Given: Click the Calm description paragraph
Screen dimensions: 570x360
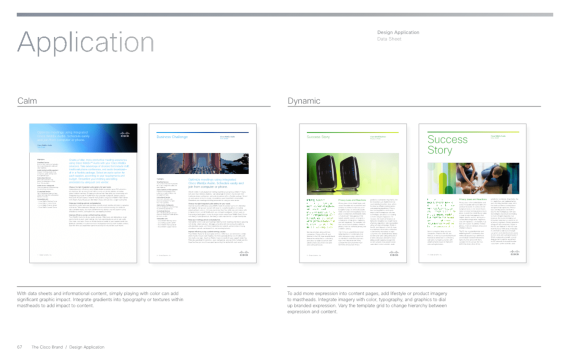Looking at the screenshot, I should pyautogui.click(x=100, y=299).
